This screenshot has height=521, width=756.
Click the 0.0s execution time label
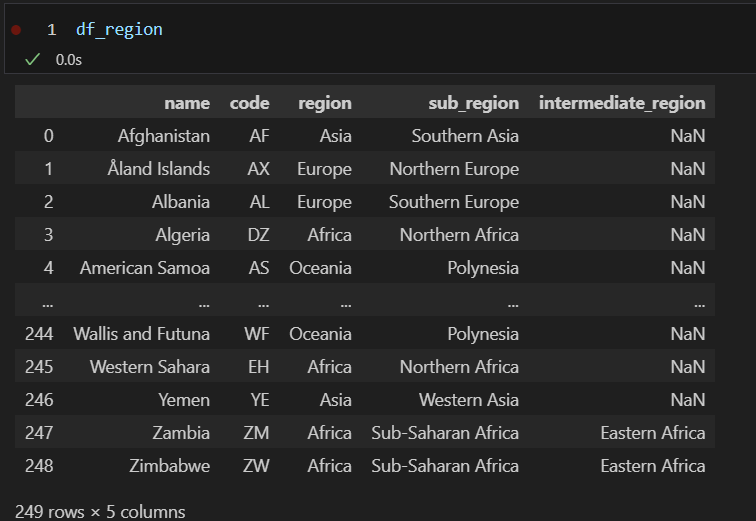click(68, 60)
